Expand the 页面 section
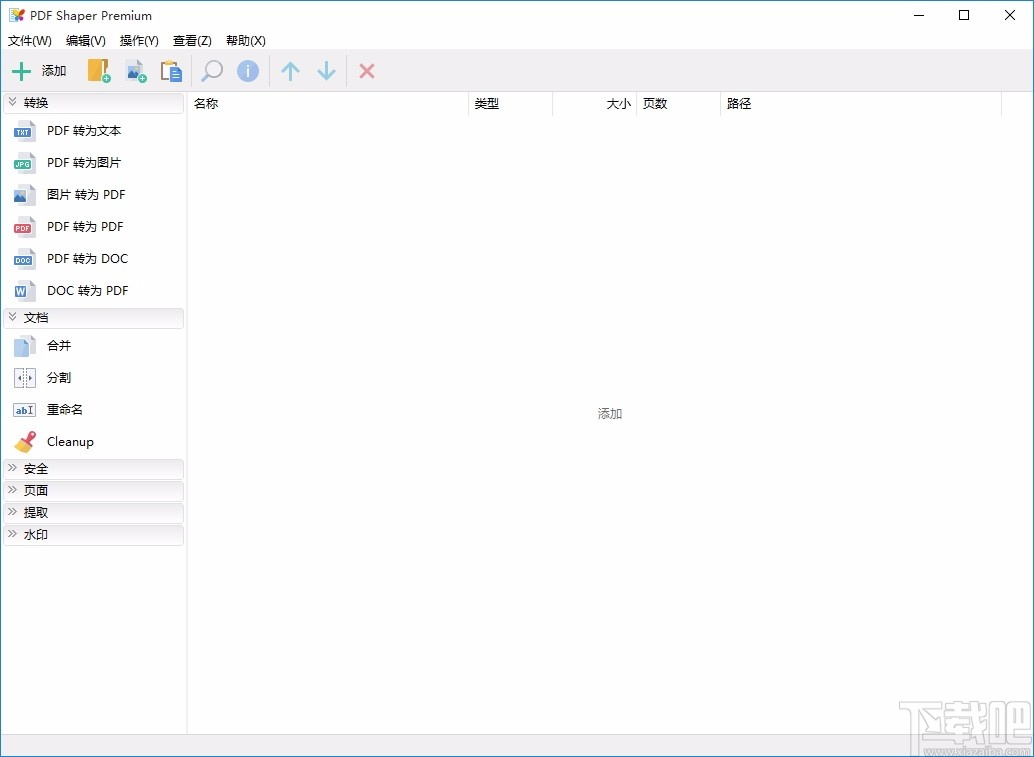Viewport: 1034px width, 757px height. [93, 490]
